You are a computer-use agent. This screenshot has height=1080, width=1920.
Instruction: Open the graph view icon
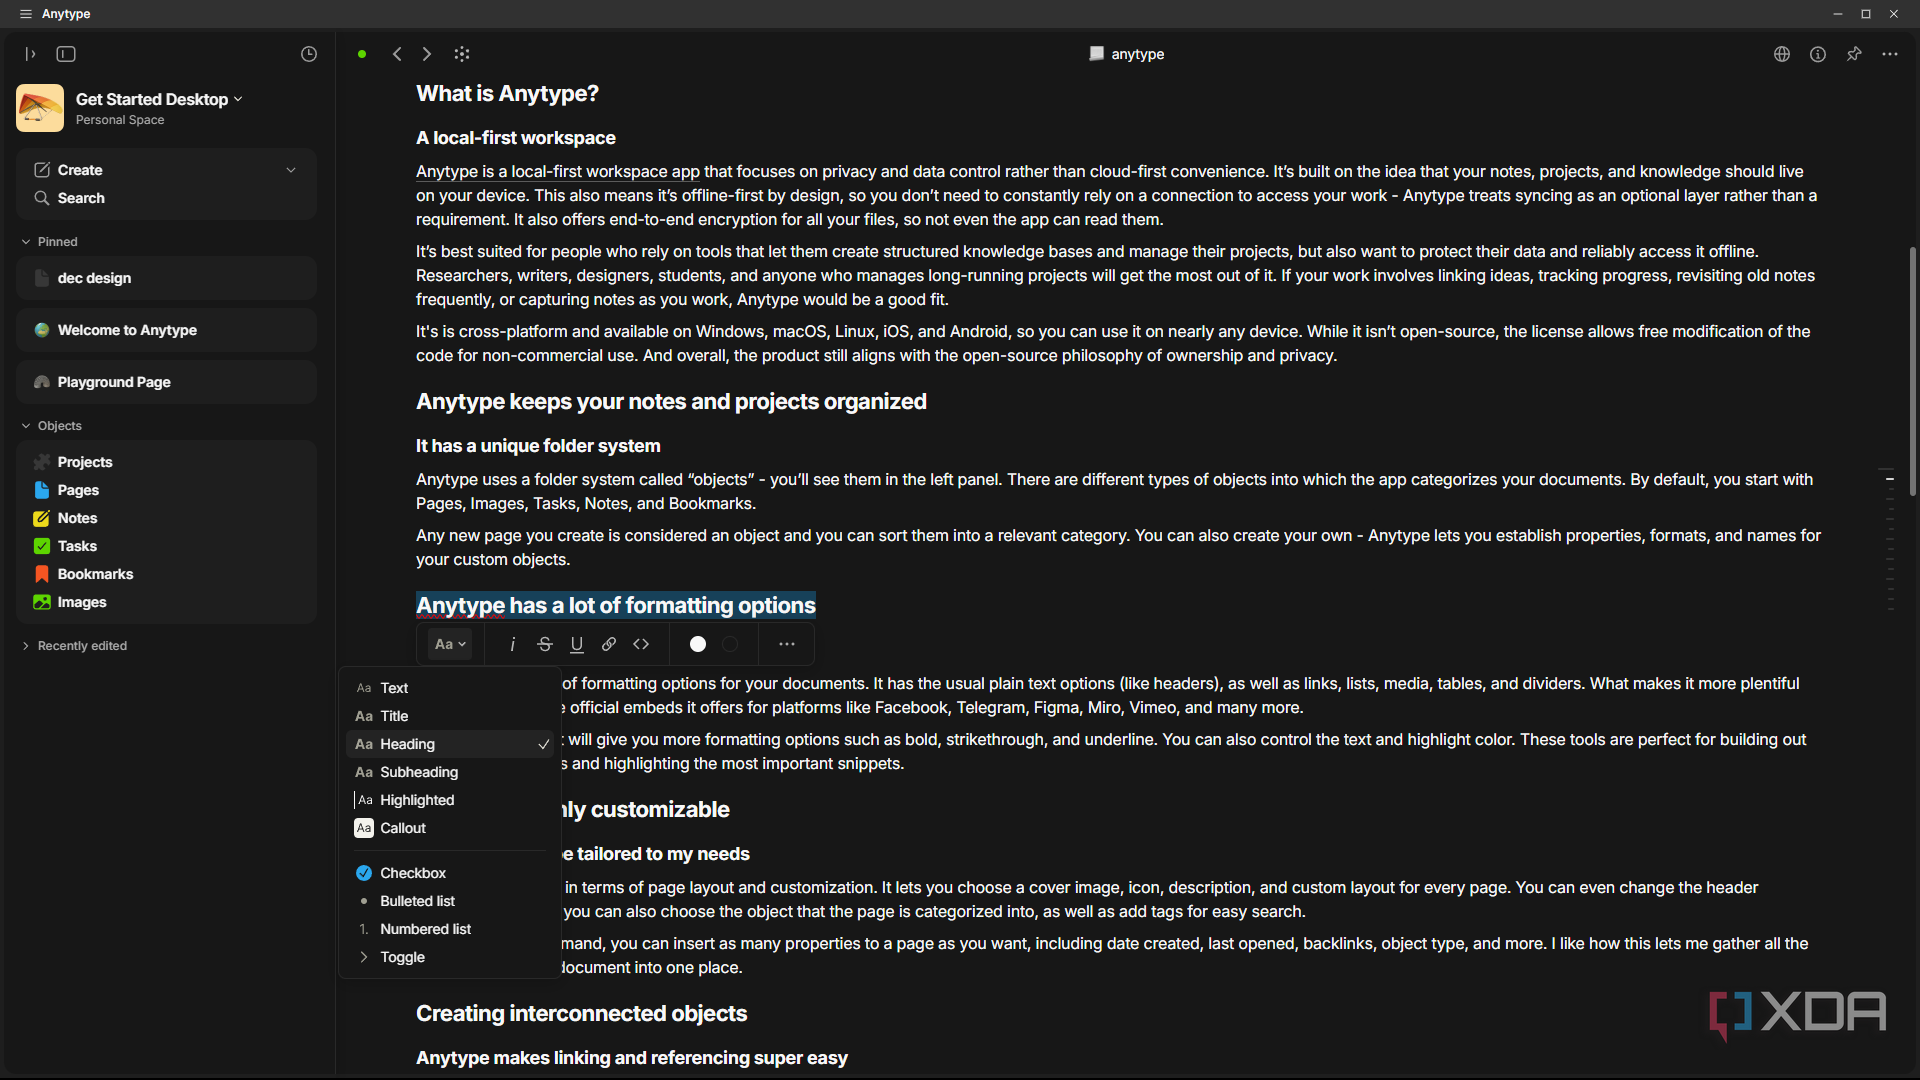[461, 54]
